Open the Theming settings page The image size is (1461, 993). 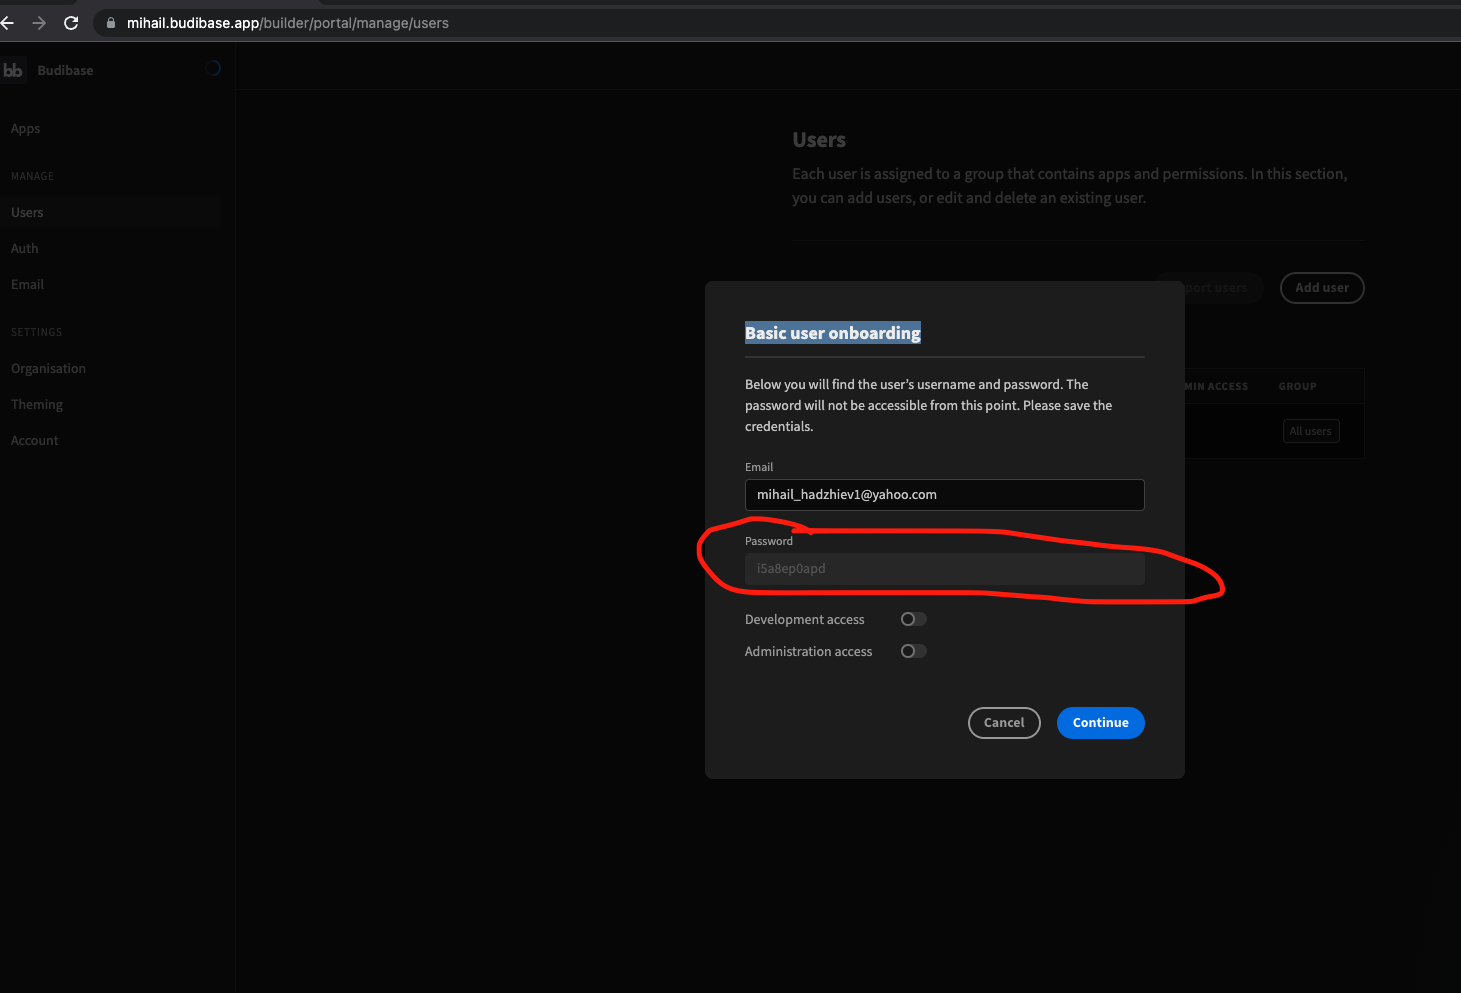[x=36, y=404]
